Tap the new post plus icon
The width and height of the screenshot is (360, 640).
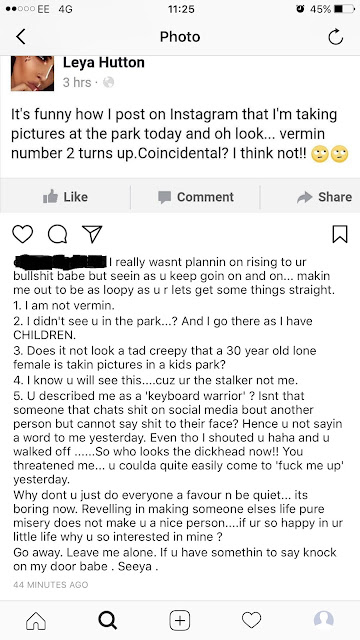pos(180,620)
